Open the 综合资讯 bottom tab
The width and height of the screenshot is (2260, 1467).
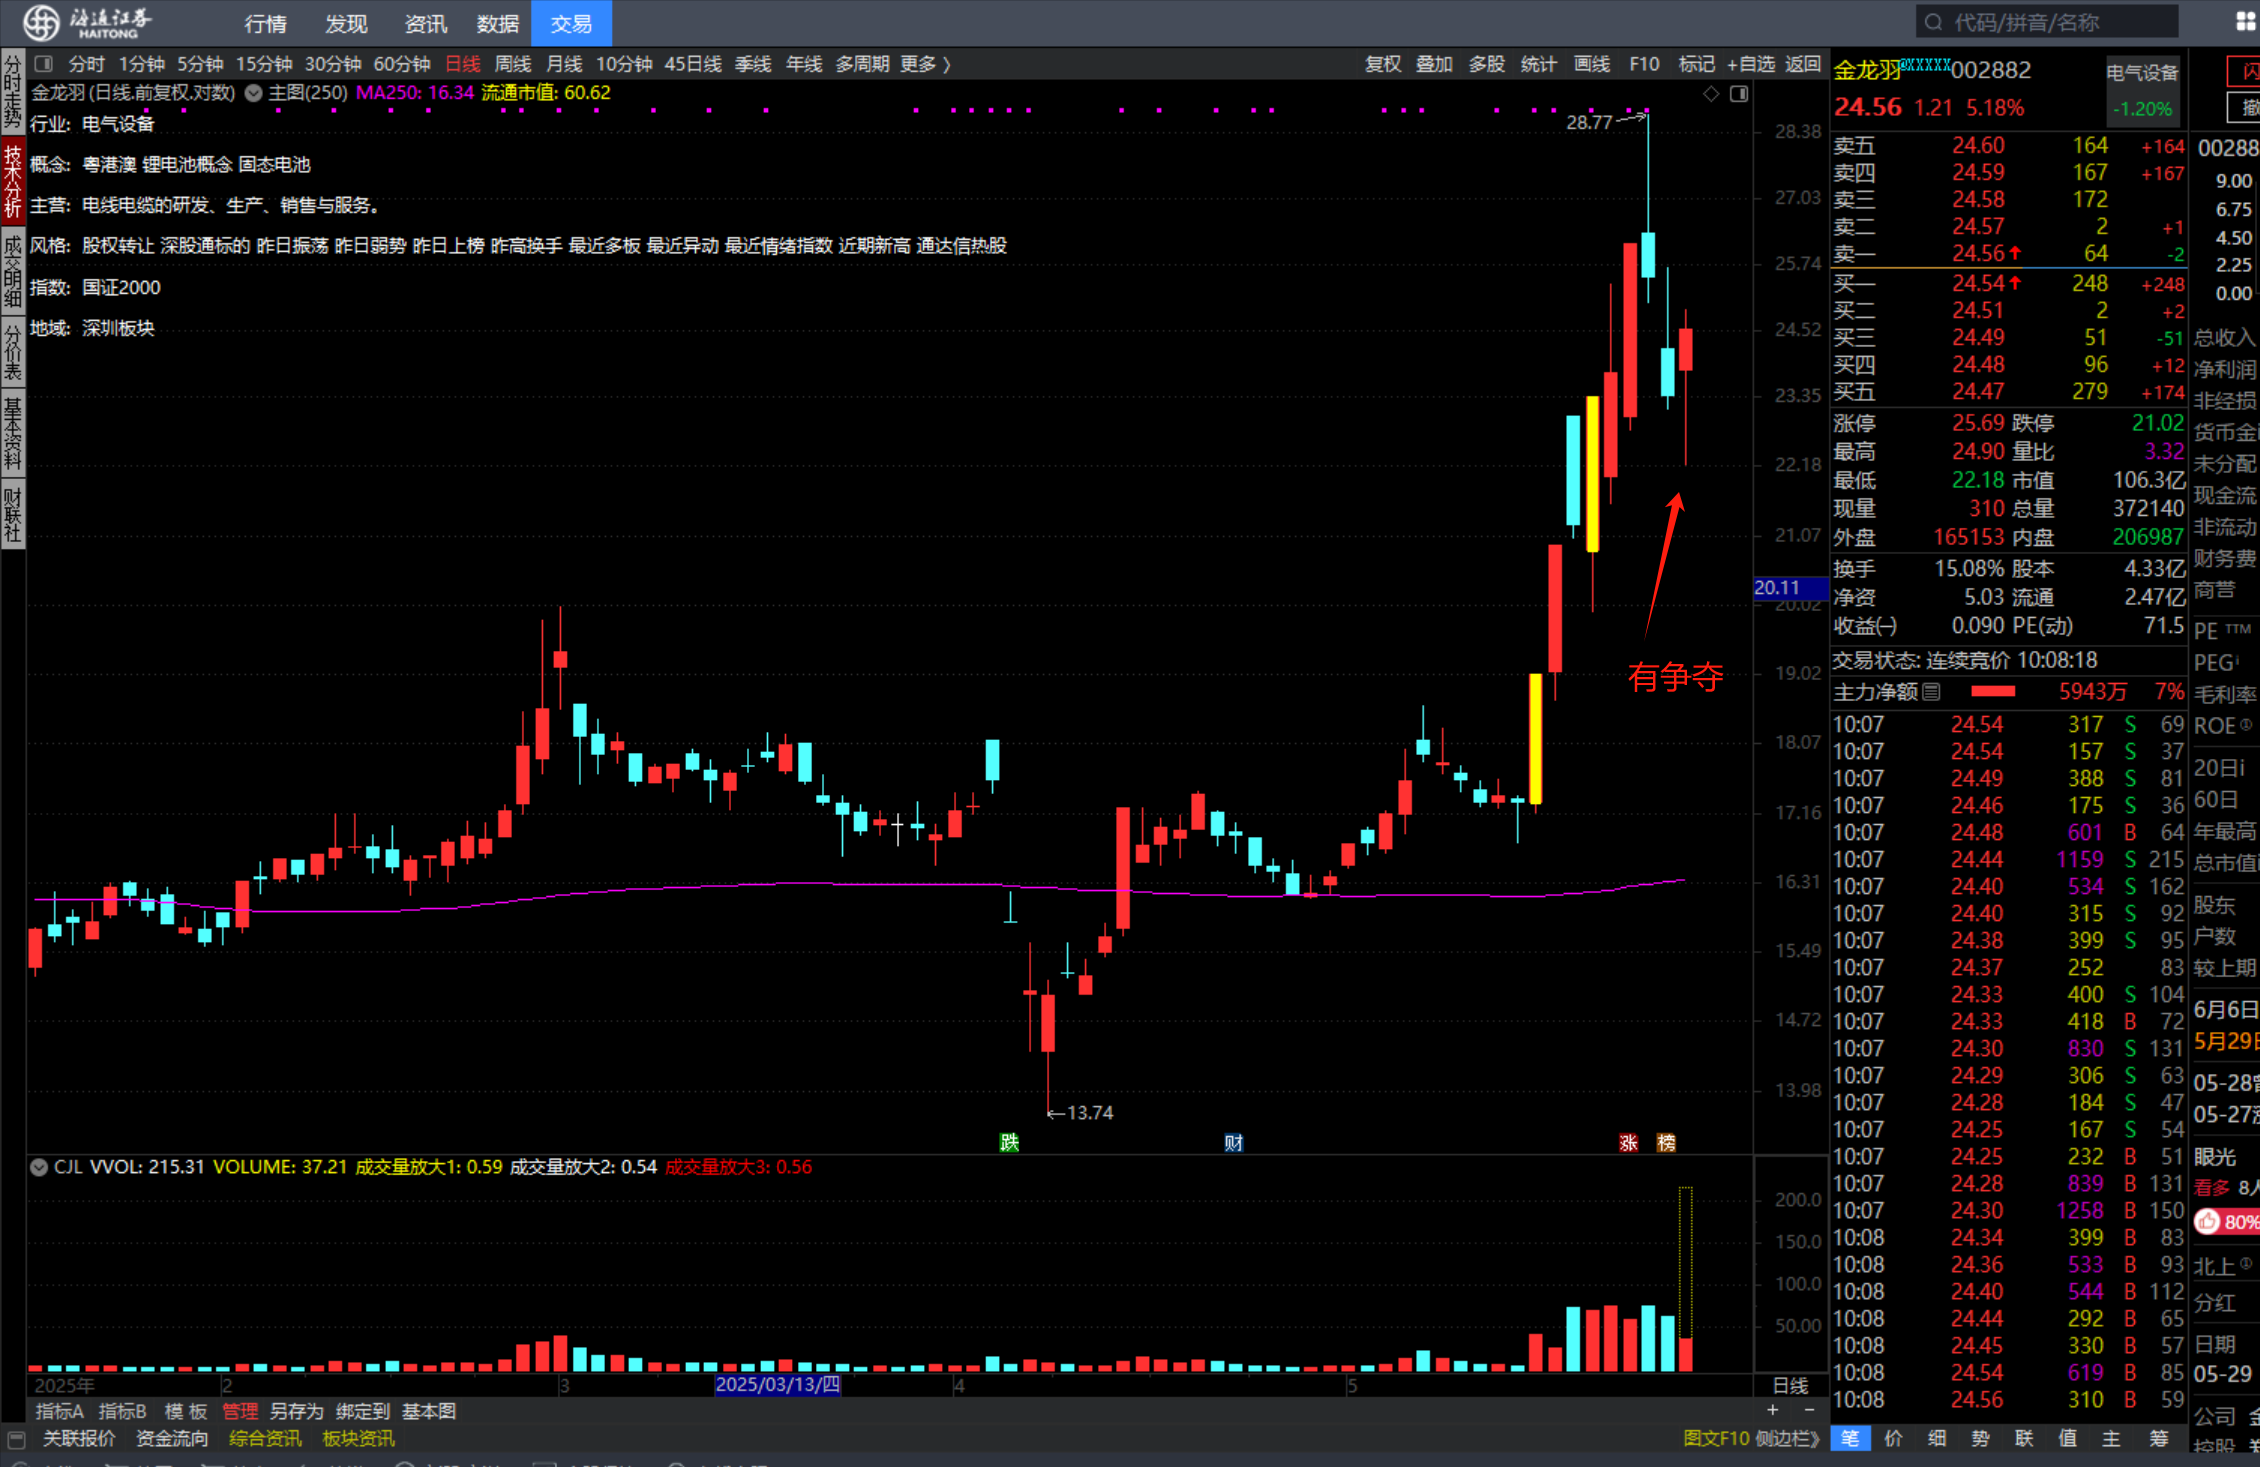265,1438
